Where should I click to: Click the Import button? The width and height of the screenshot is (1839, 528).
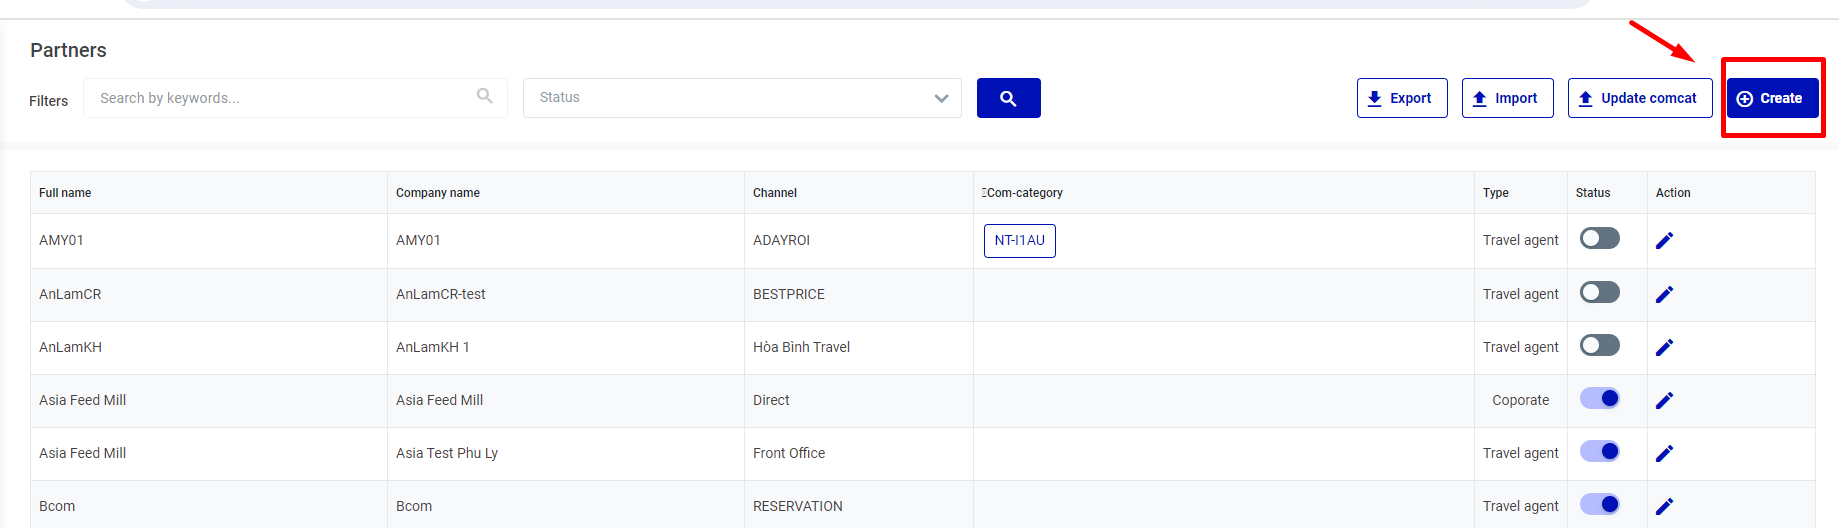[x=1507, y=98]
